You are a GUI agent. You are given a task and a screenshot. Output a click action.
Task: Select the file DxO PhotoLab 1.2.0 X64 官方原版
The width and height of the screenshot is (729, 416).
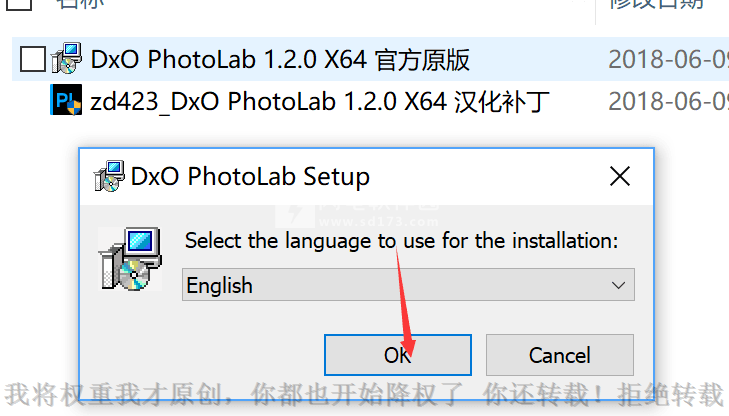coord(280,59)
